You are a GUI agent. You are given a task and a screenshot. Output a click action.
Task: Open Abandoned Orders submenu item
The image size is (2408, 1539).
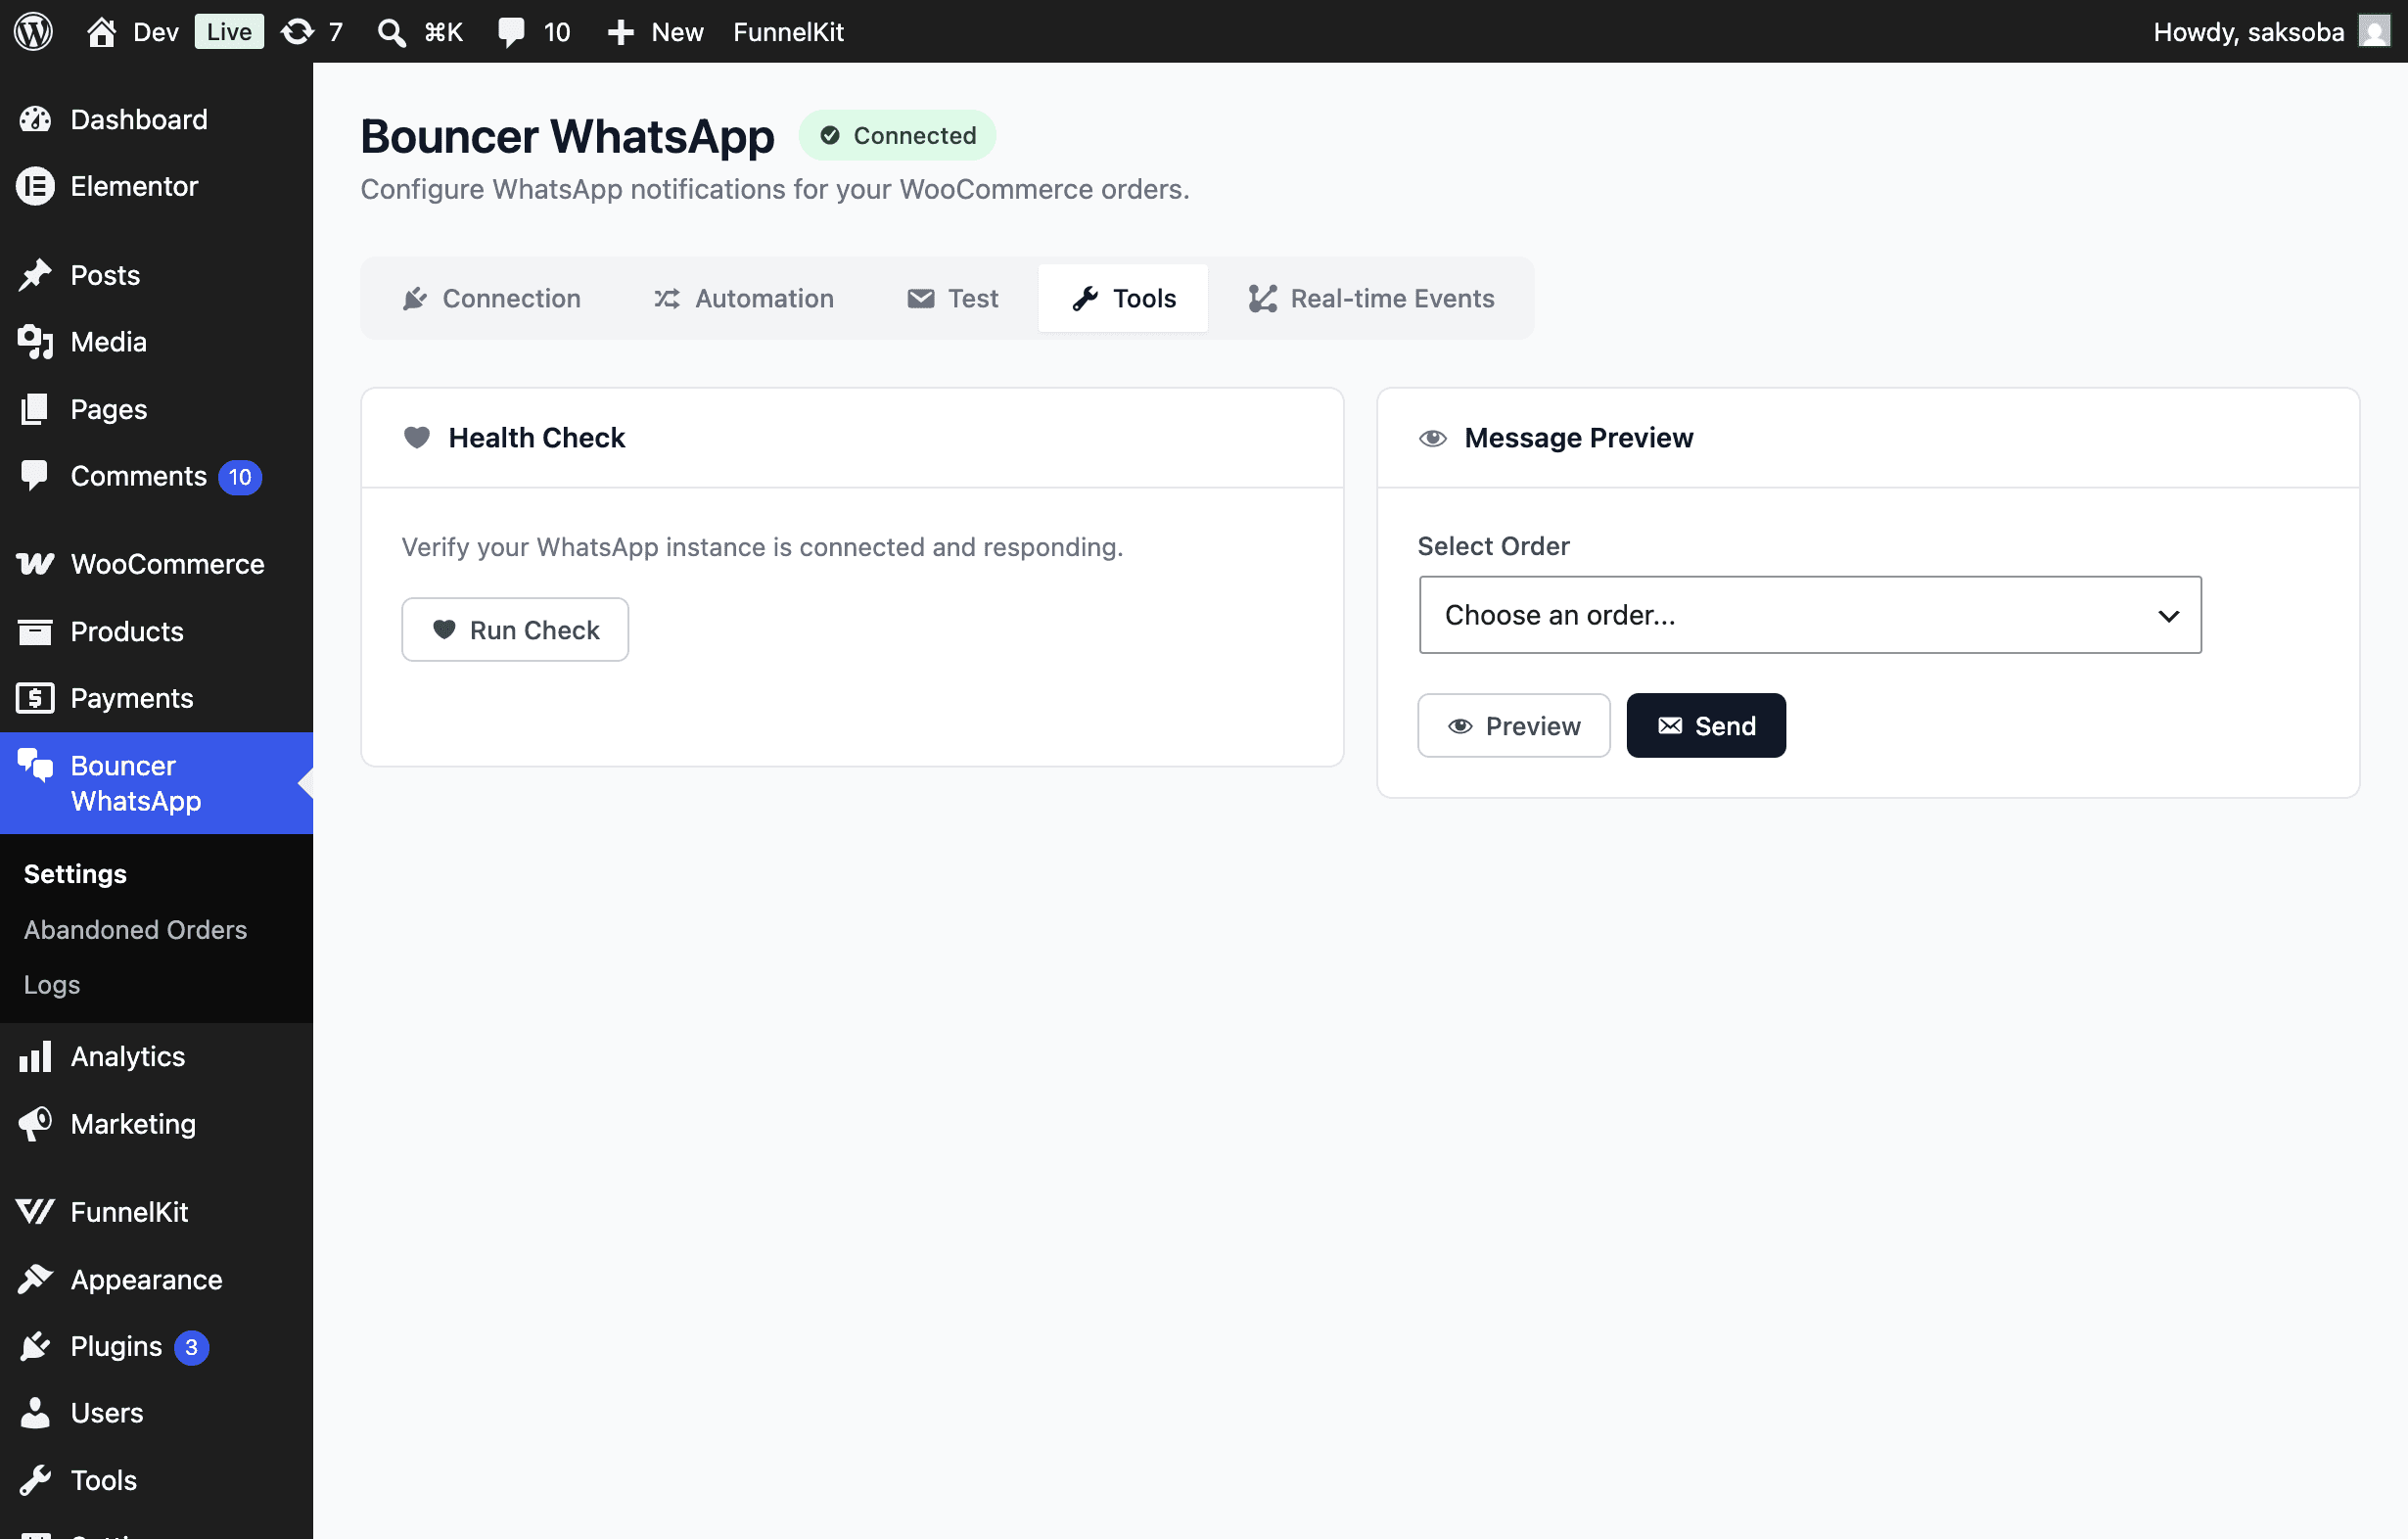tap(135, 930)
